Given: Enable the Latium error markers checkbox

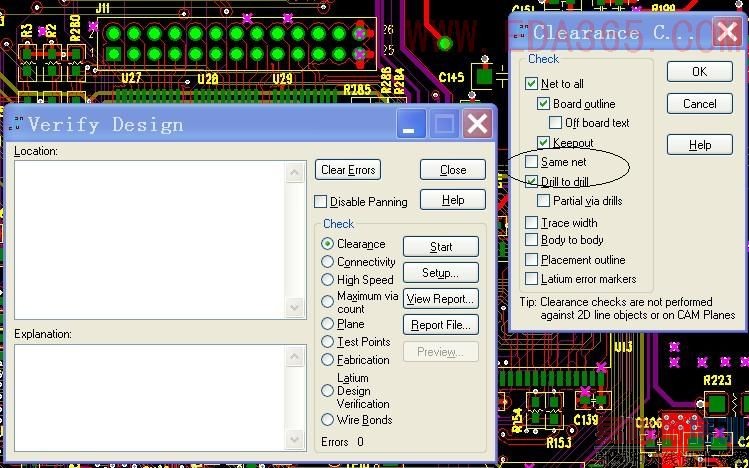Looking at the screenshot, I should coord(531,278).
